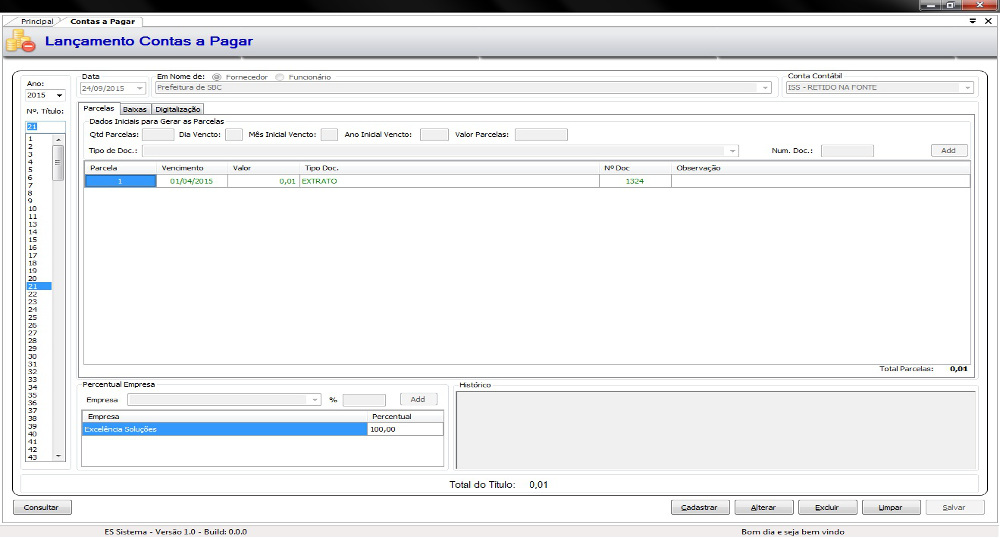Select the Excelência Soluções row
This screenshot has height=538, width=1000.
click(224, 429)
